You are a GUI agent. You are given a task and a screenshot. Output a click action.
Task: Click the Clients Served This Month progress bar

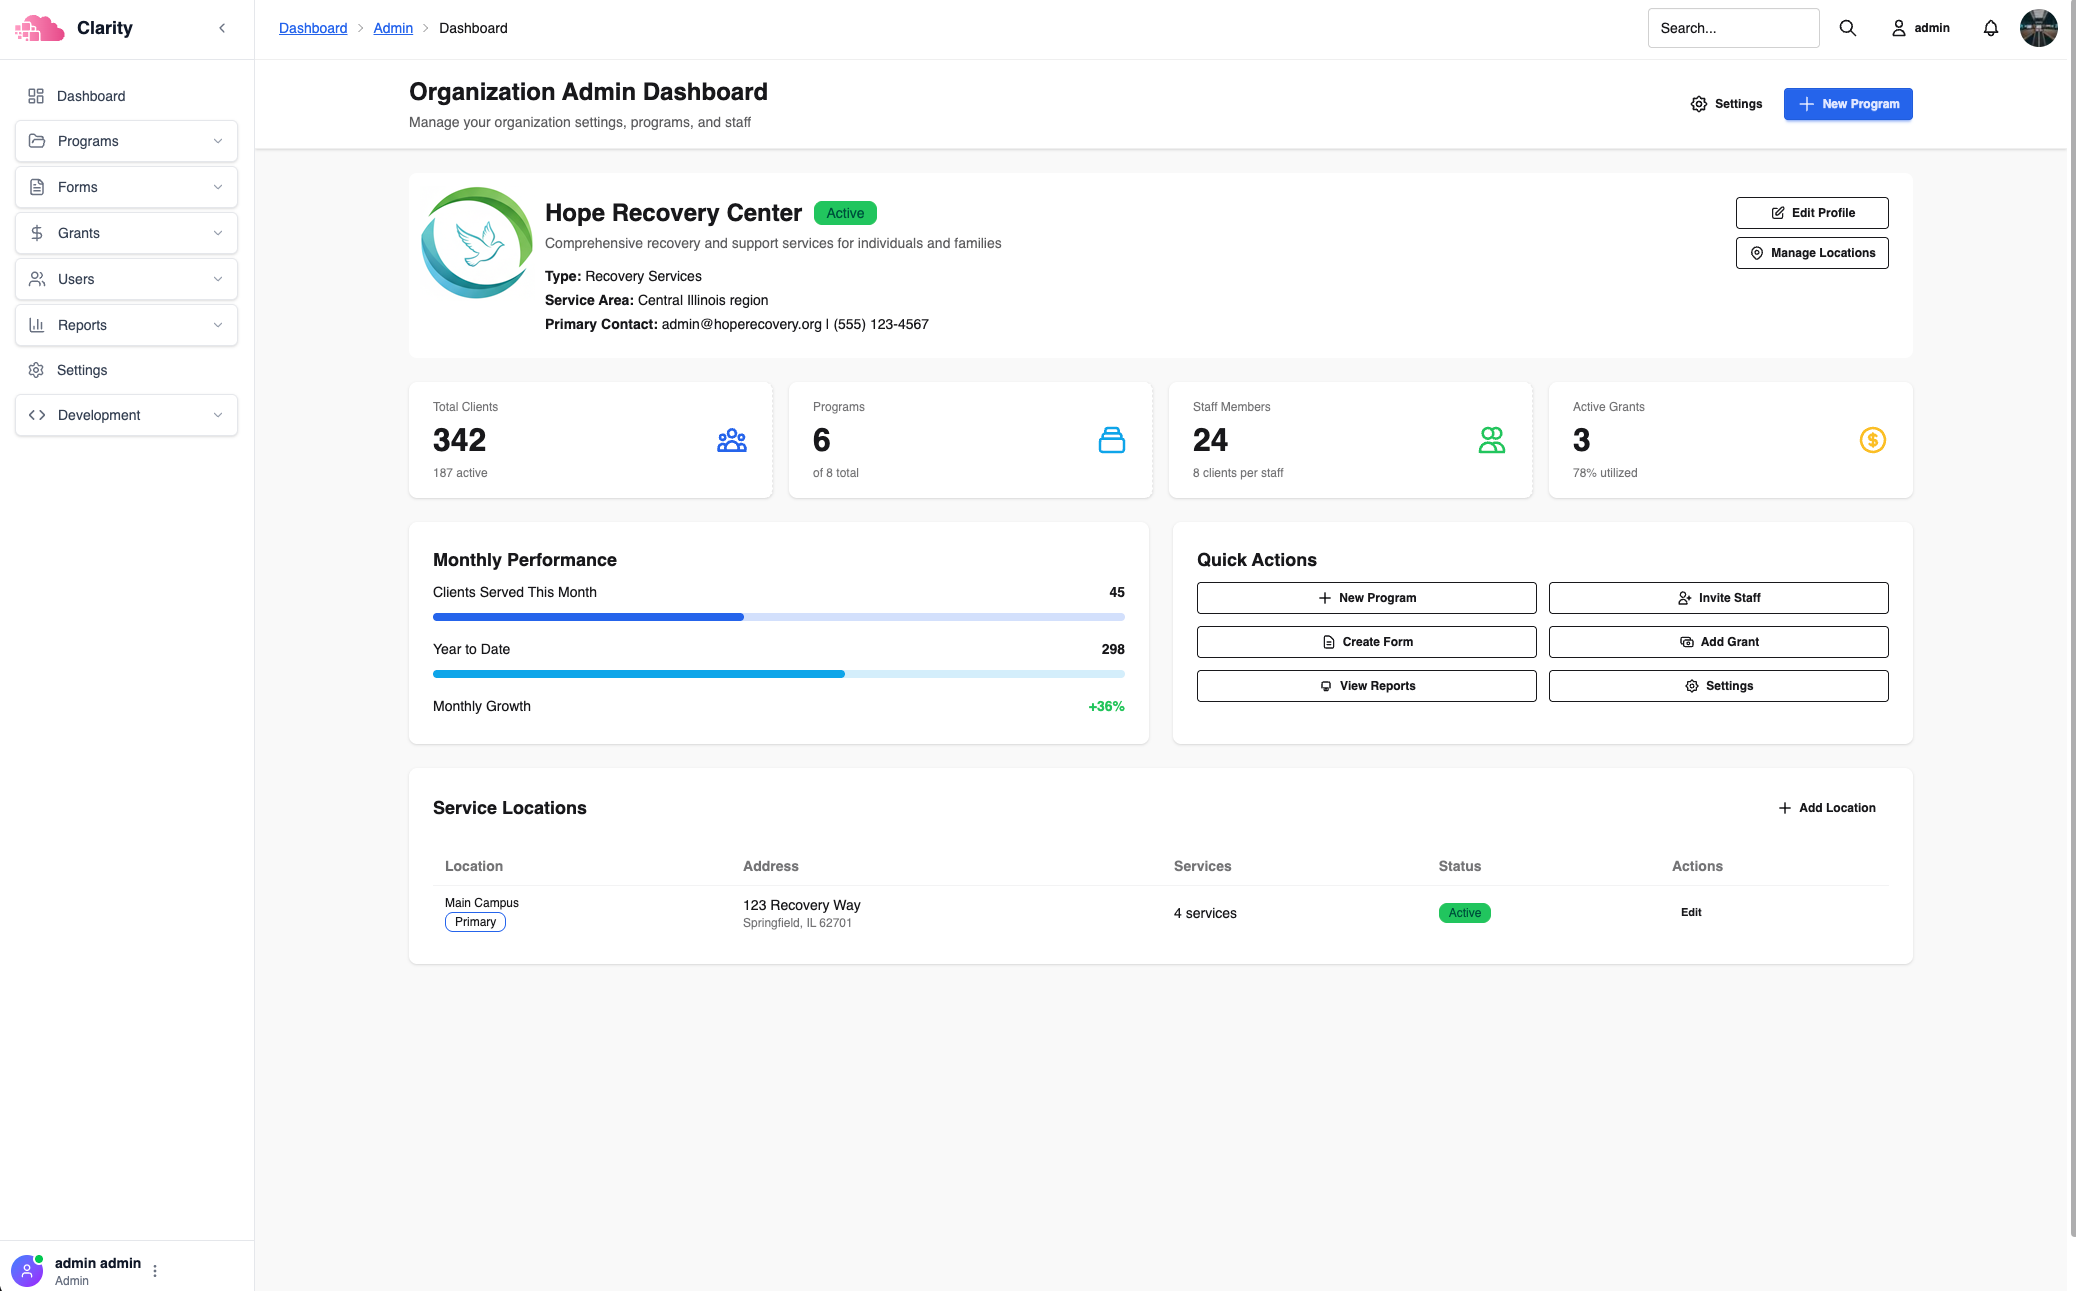click(778, 617)
